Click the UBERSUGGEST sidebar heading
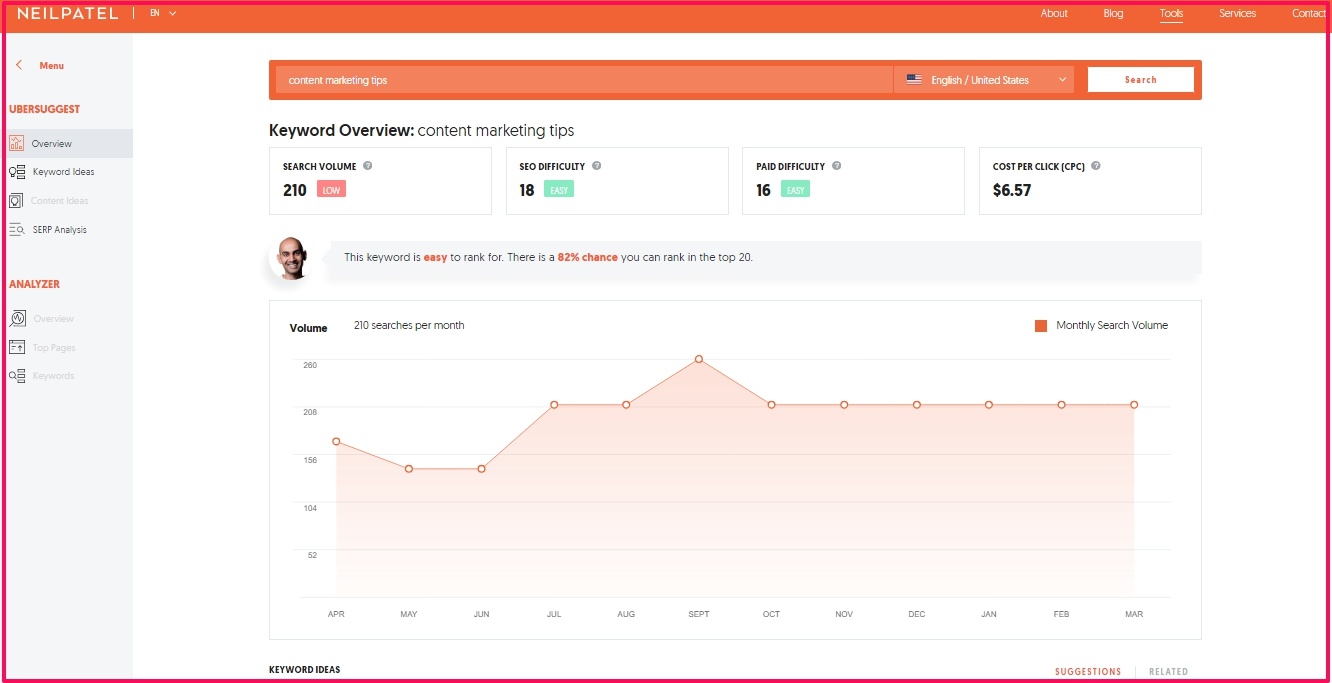 point(45,109)
